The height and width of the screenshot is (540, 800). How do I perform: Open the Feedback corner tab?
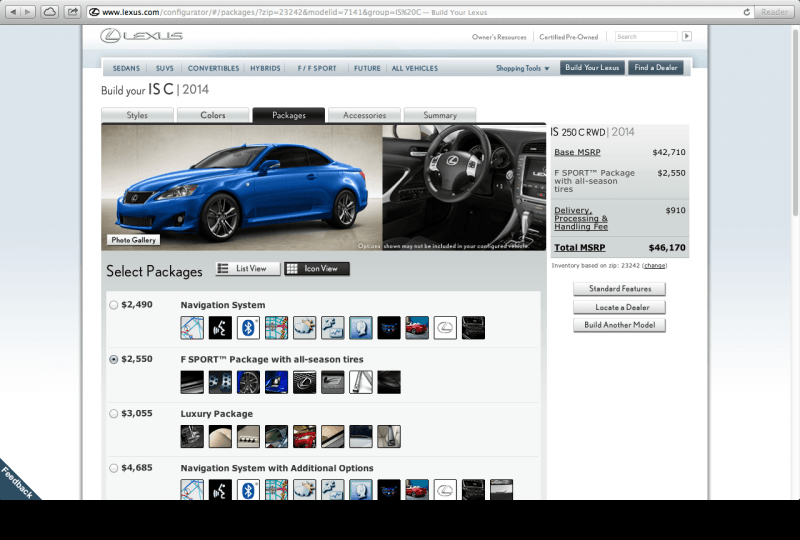15,481
